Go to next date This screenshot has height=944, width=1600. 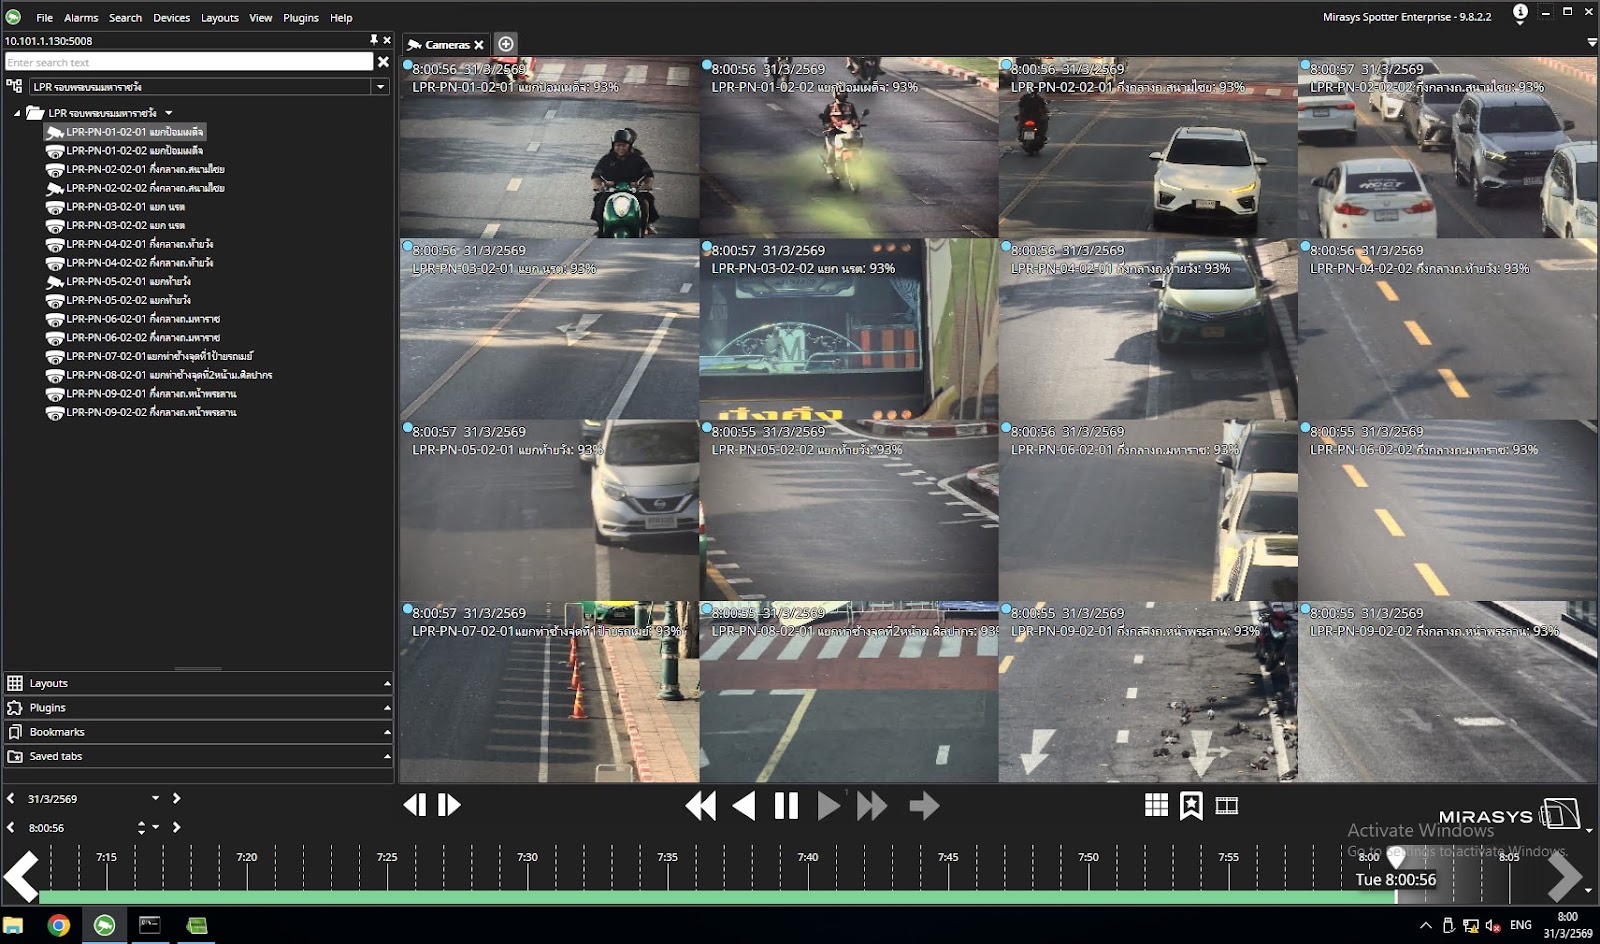pos(176,799)
